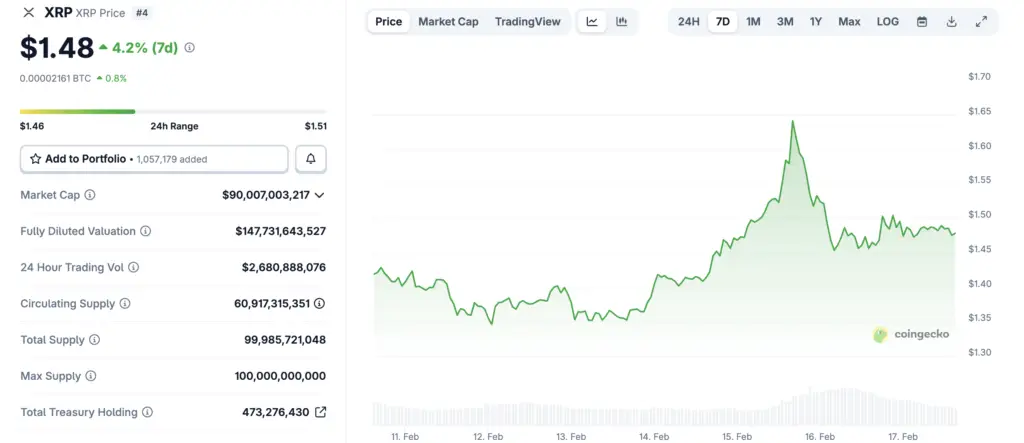
Task: Open the Market Cap info tooltip
Action: pos(90,195)
